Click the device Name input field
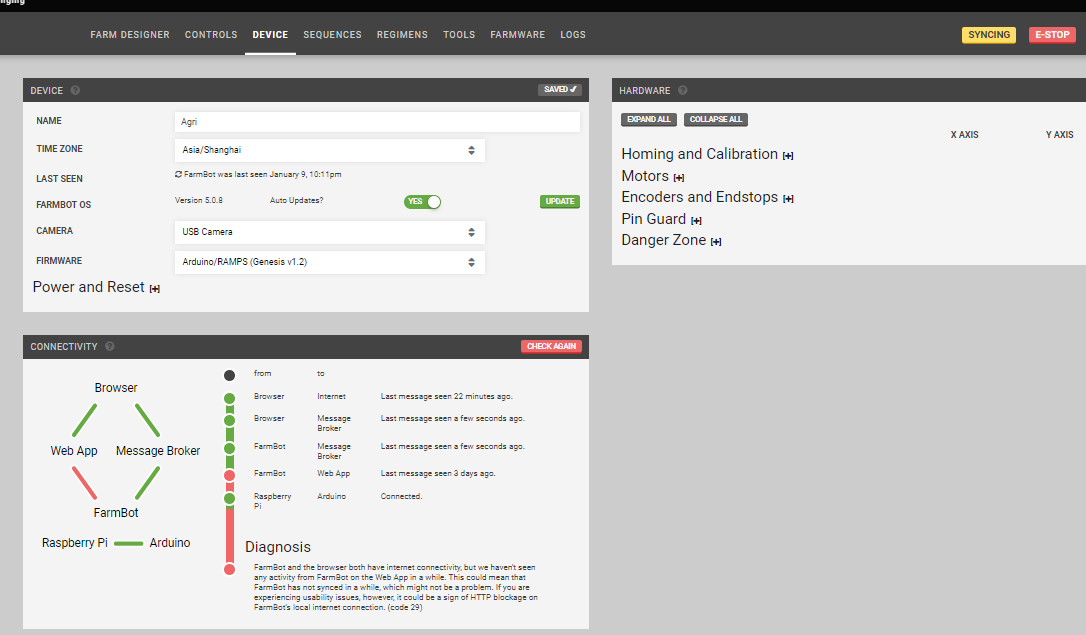This screenshot has height=635, width=1086. (376, 121)
